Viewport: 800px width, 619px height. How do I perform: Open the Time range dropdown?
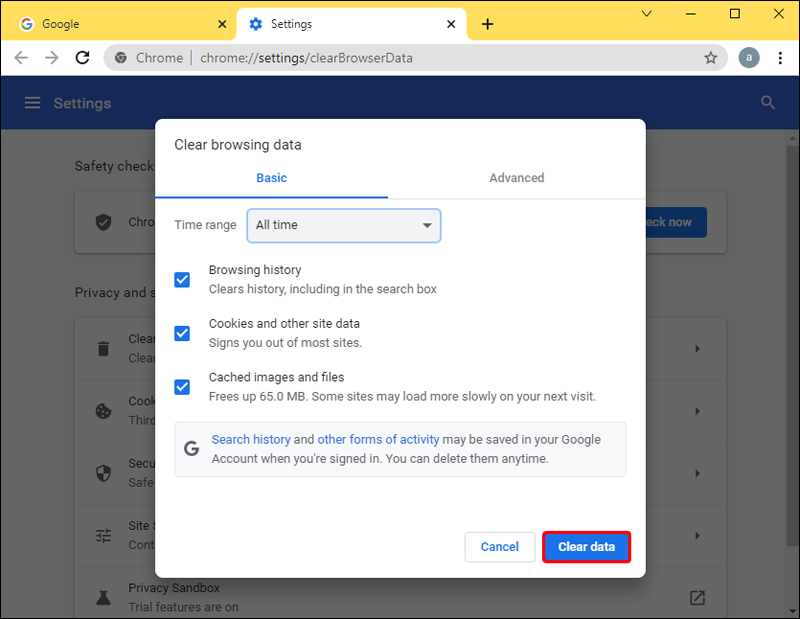click(x=343, y=225)
